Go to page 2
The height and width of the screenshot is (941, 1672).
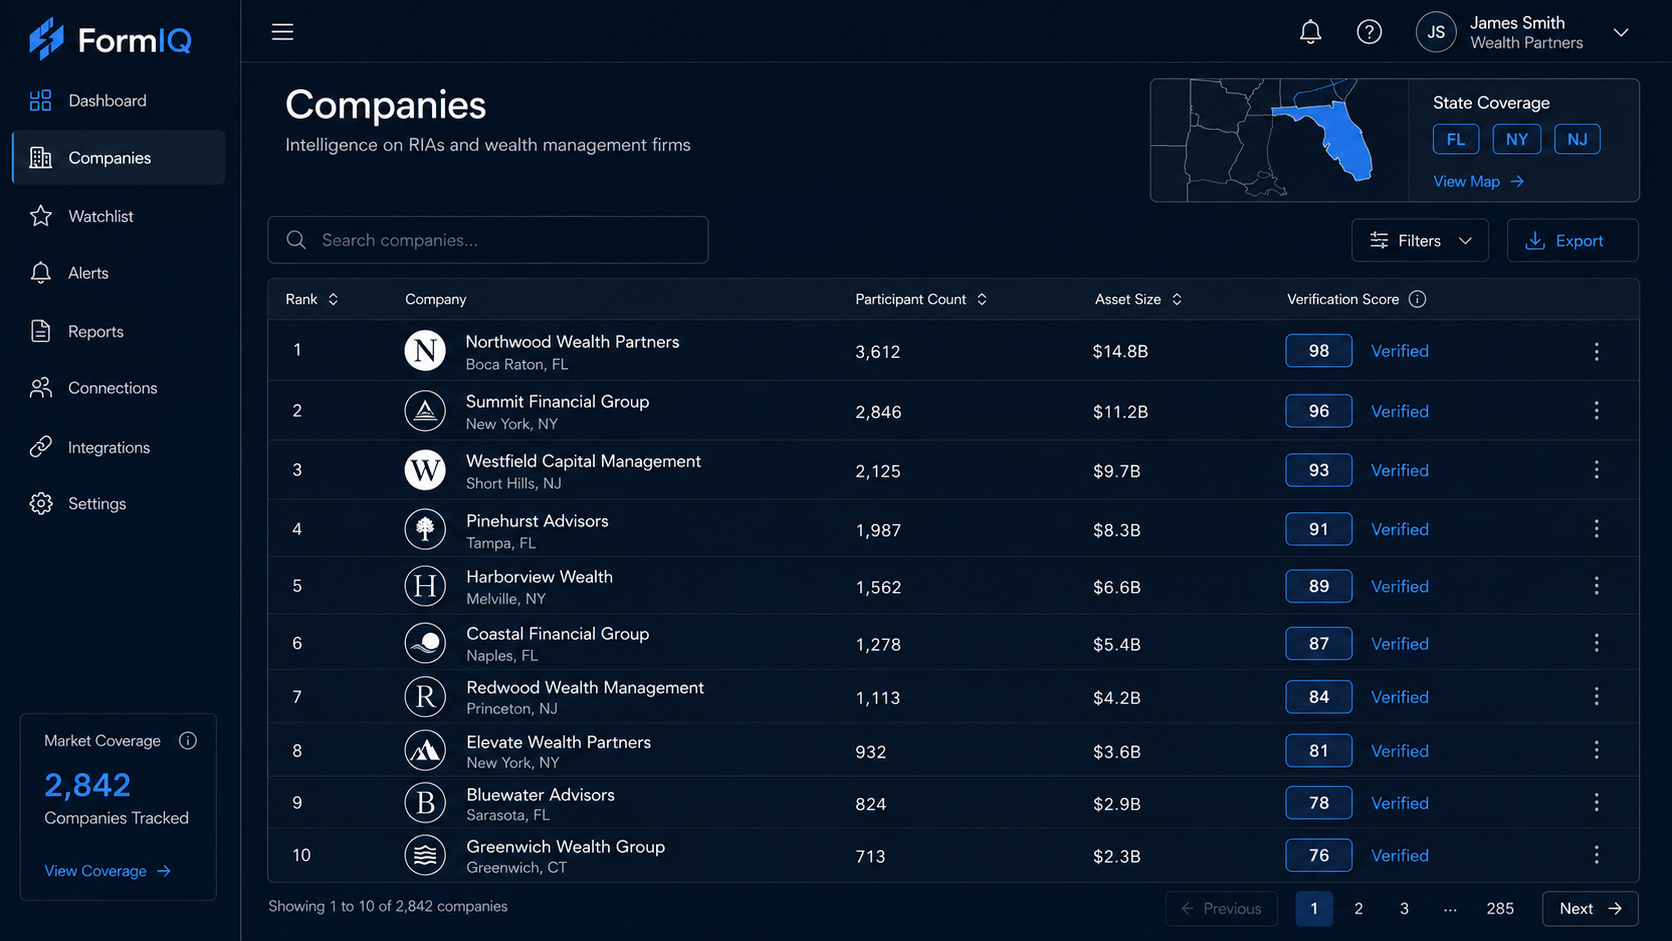click(x=1358, y=908)
